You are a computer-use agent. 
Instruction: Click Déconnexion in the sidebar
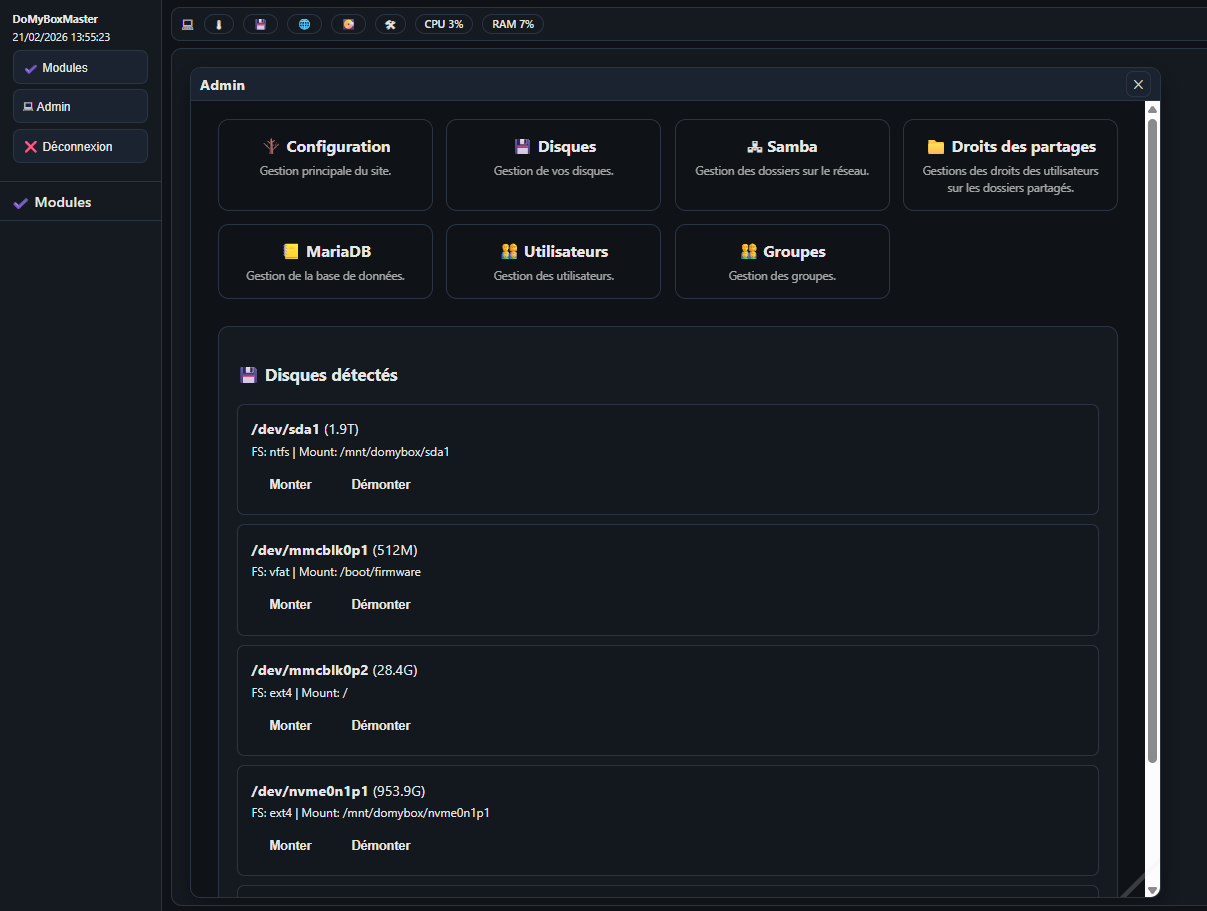(x=80, y=146)
